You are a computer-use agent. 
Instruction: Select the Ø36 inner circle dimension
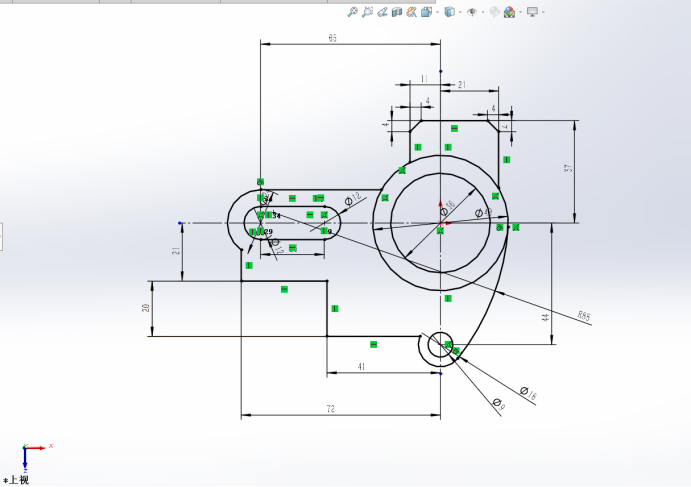[x=448, y=208]
